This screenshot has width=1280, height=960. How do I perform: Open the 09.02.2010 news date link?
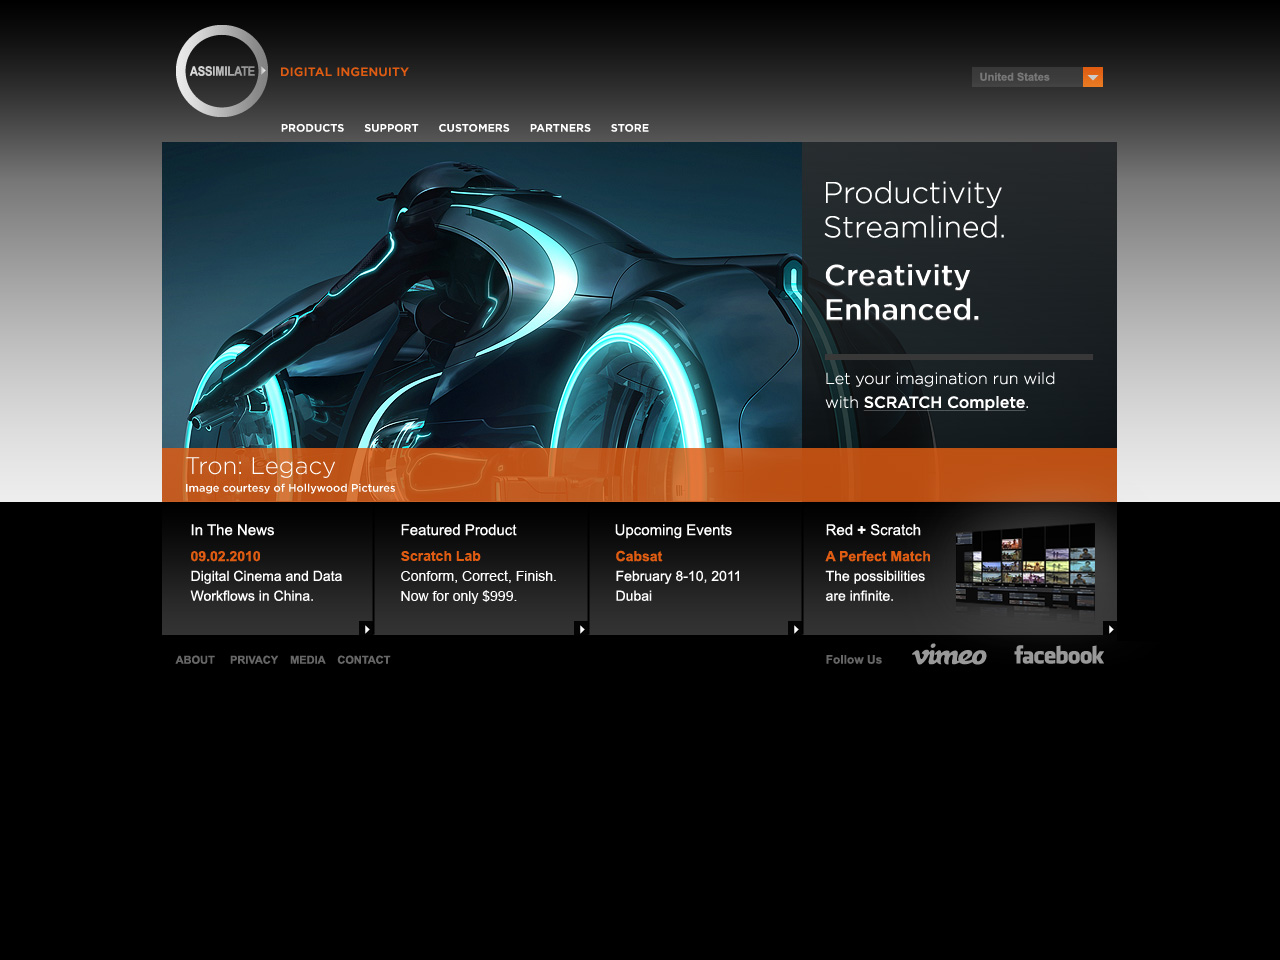[x=225, y=556]
